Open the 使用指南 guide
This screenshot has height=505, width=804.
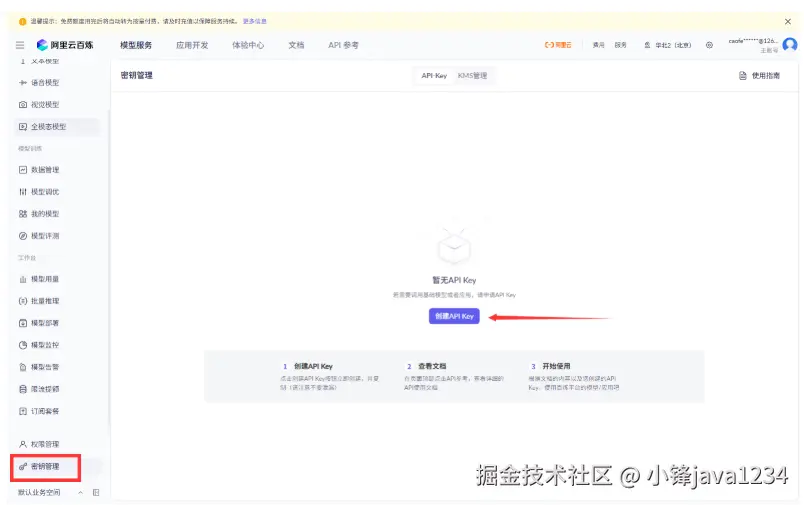point(759,76)
